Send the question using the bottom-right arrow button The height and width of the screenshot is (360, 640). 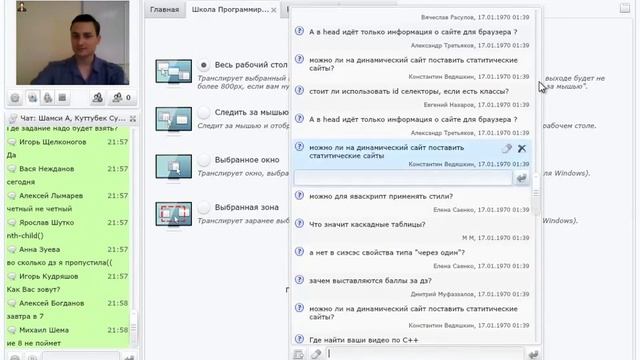[x=533, y=354]
